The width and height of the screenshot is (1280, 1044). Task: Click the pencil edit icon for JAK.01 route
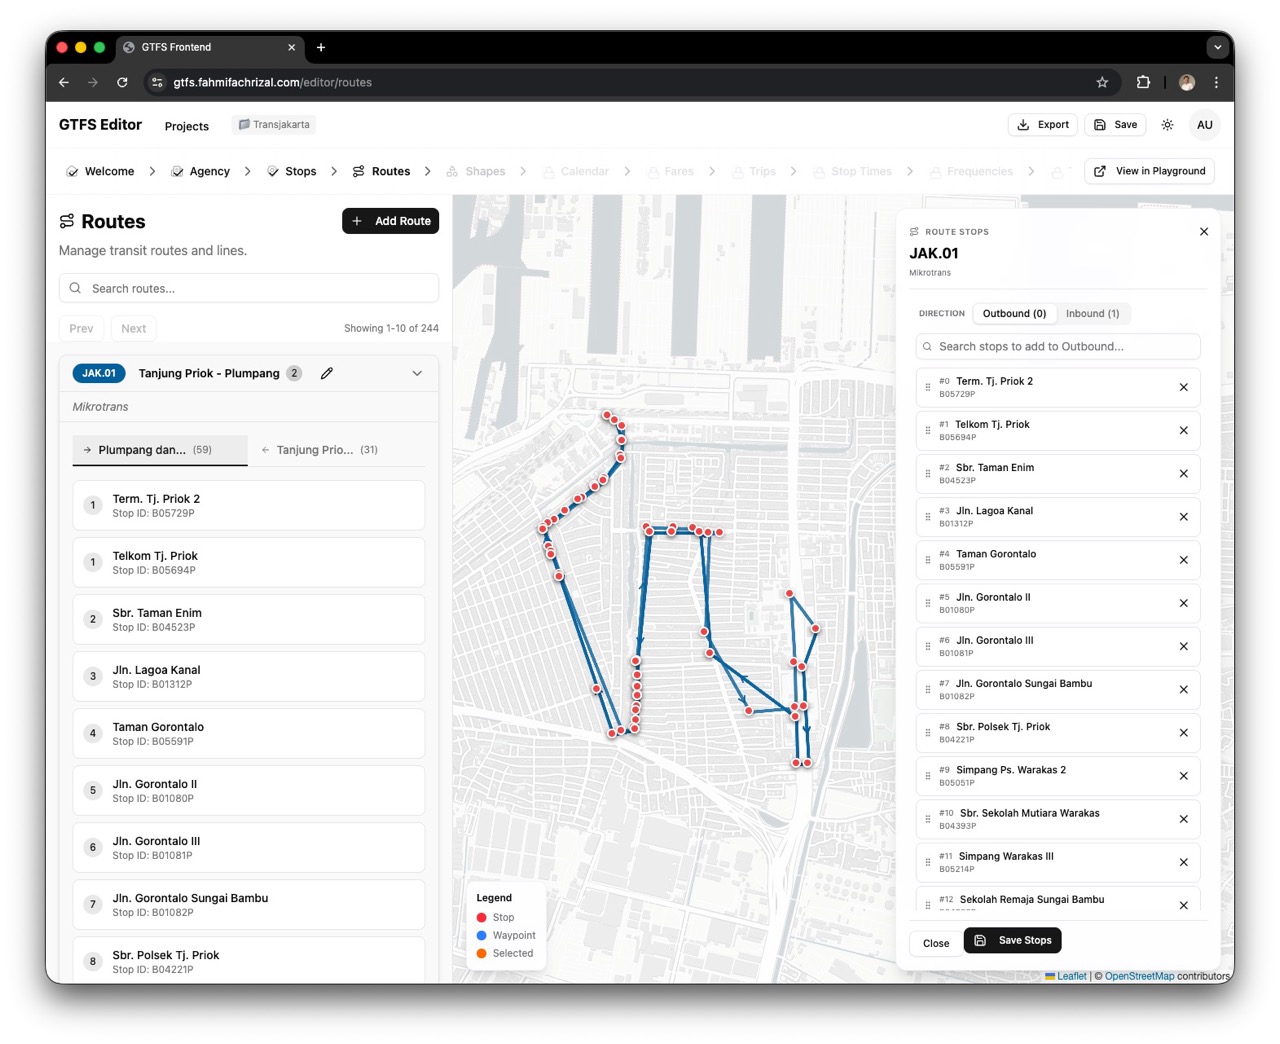tap(326, 373)
